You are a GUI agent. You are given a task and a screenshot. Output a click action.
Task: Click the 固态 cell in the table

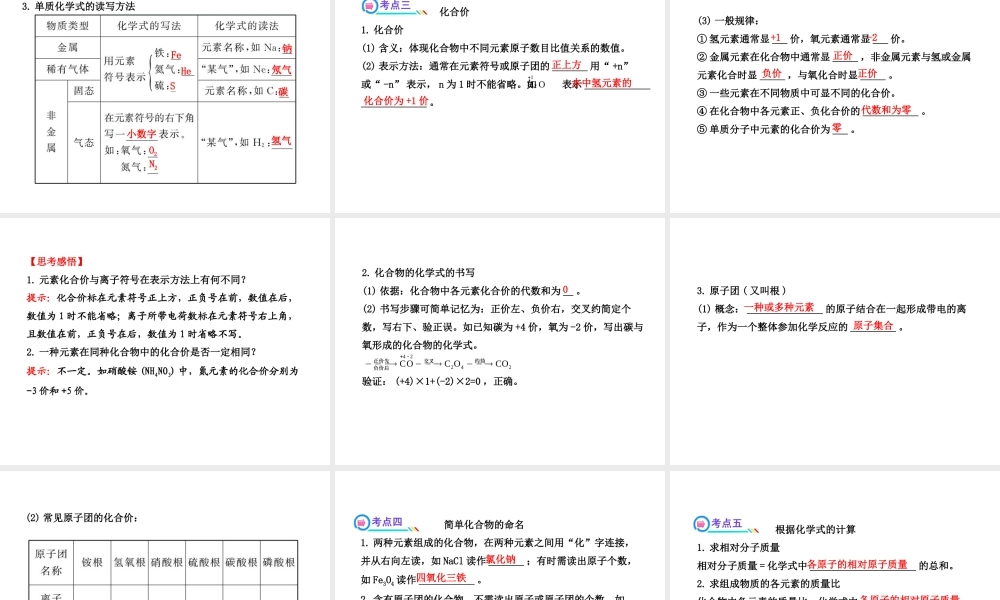[84, 91]
